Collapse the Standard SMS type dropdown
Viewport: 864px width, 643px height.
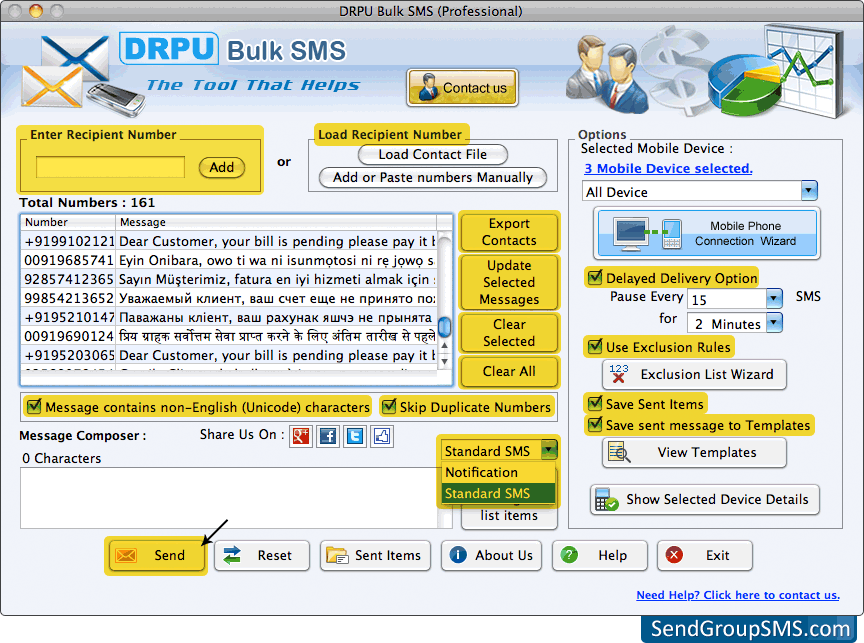point(549,450)
